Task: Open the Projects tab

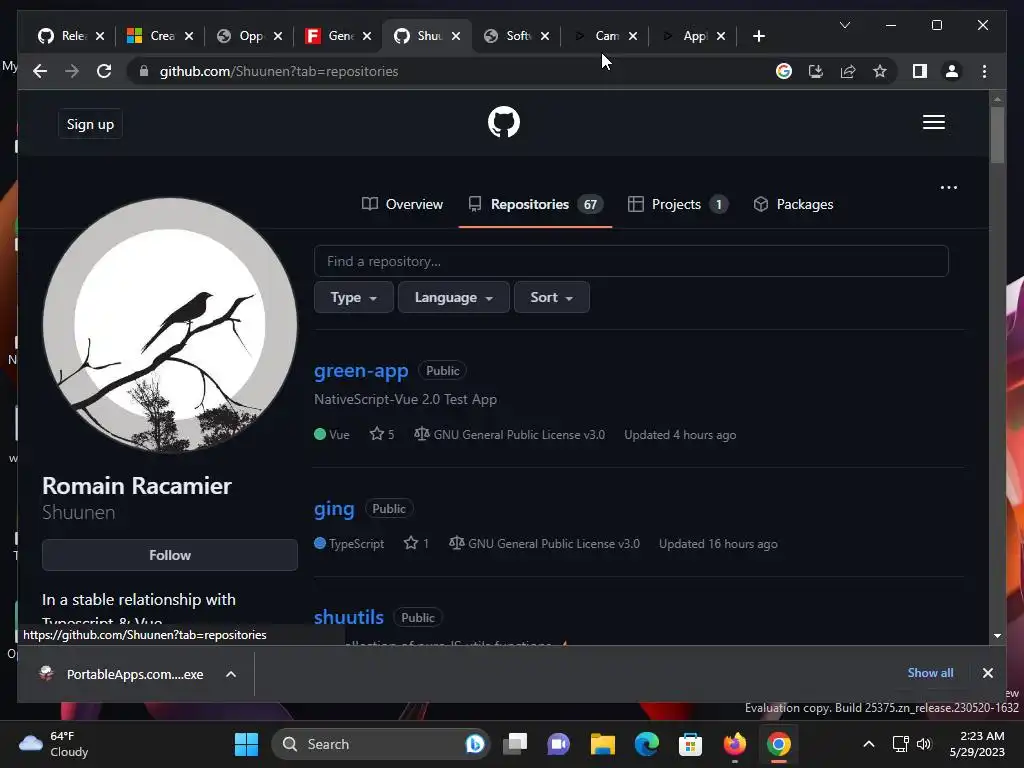Action: click(678, 204)
